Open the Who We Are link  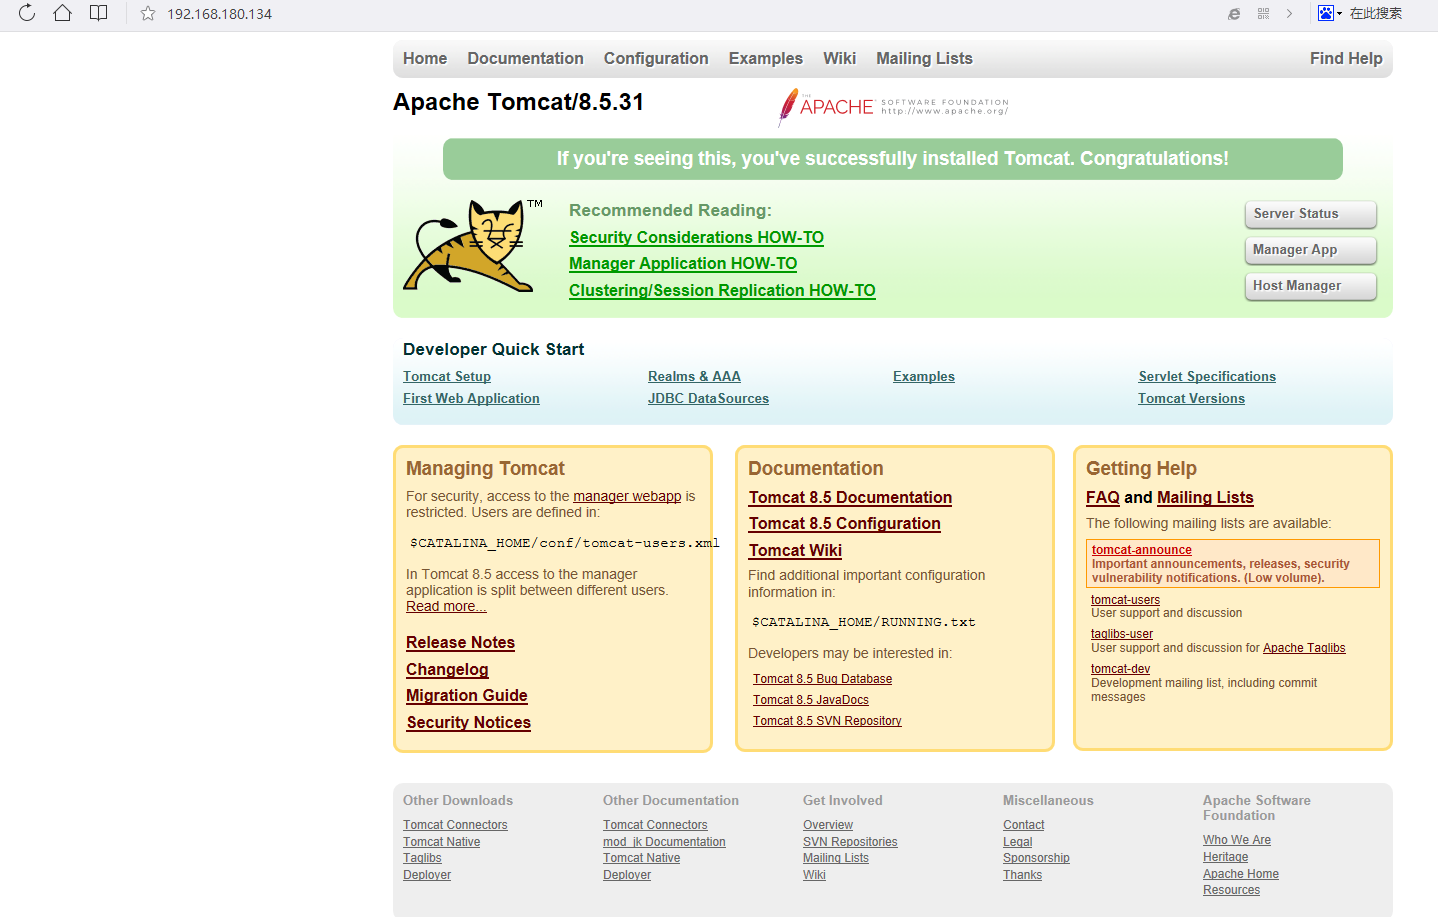point(1237,840)
